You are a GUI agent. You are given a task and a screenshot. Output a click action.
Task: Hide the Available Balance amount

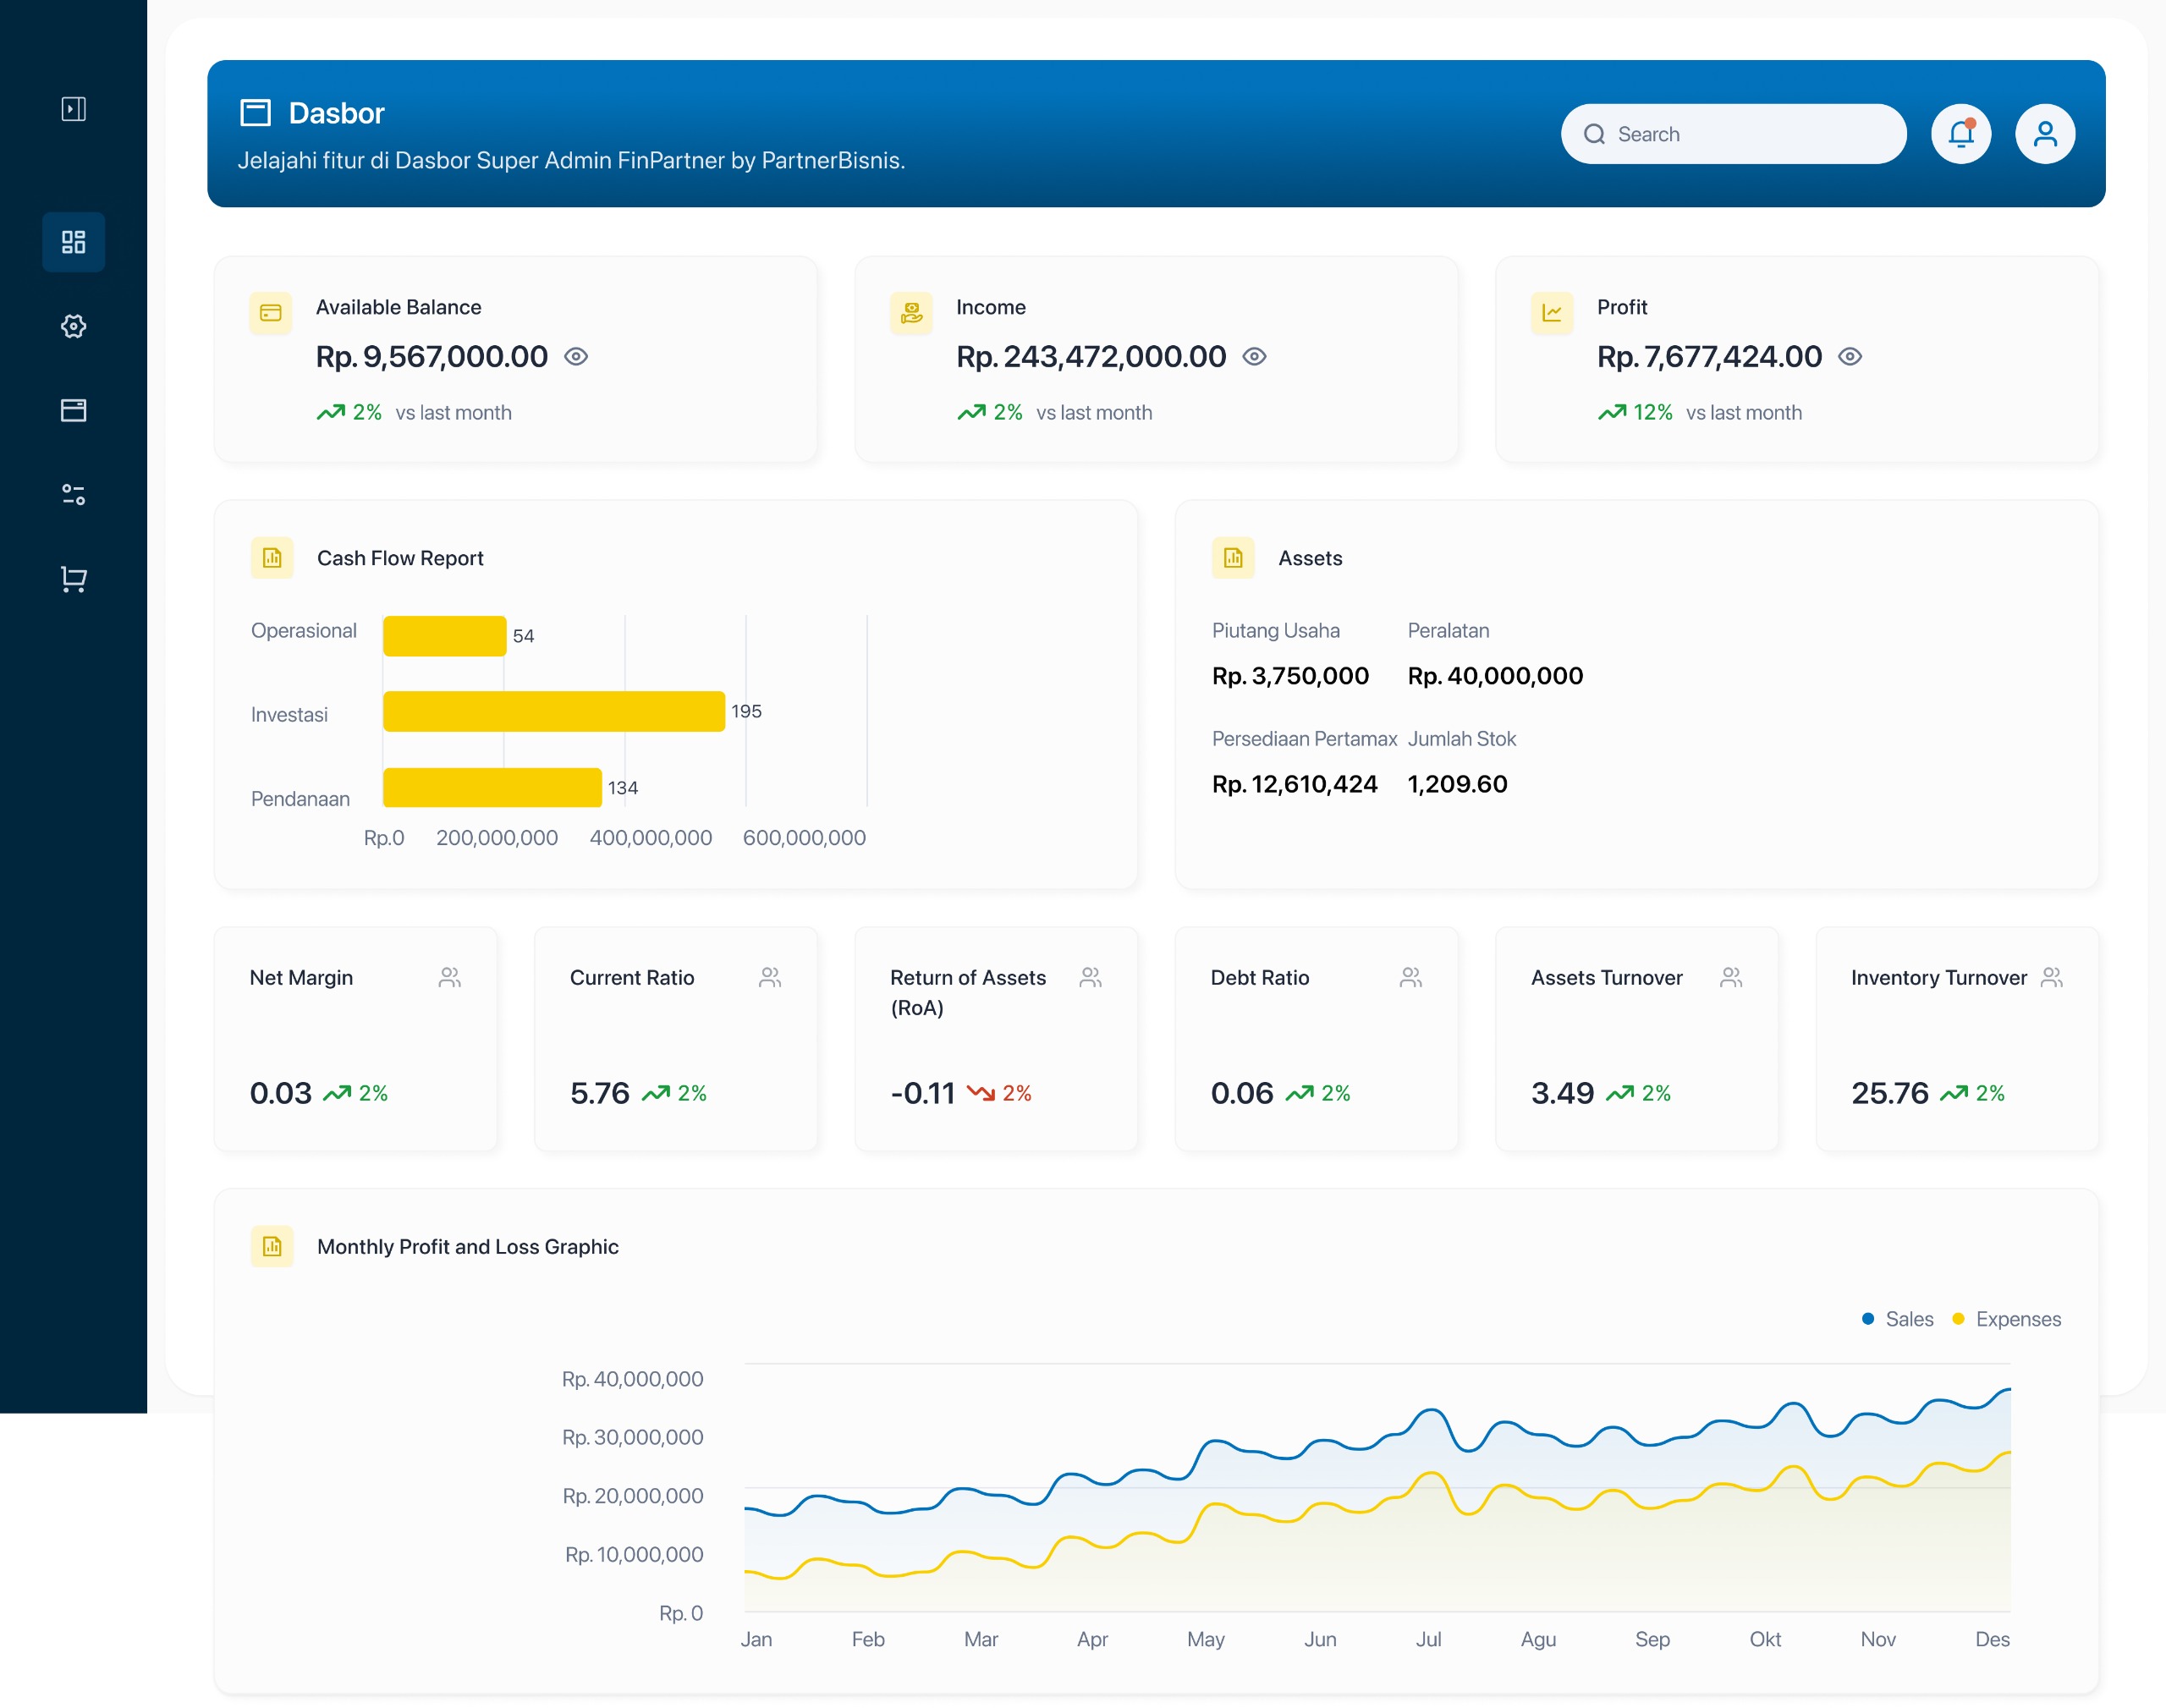(x=576, y=357)
